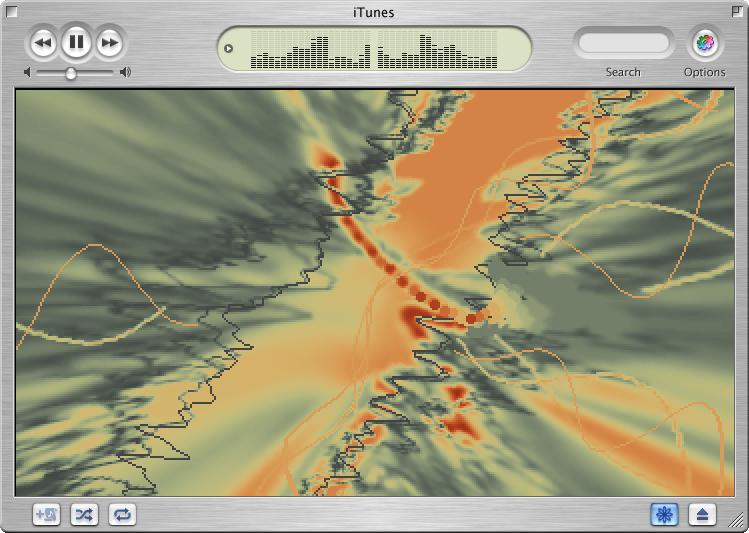Turn off the visualizer button
The height and width of the screenshot is (533, 749).
664,514
